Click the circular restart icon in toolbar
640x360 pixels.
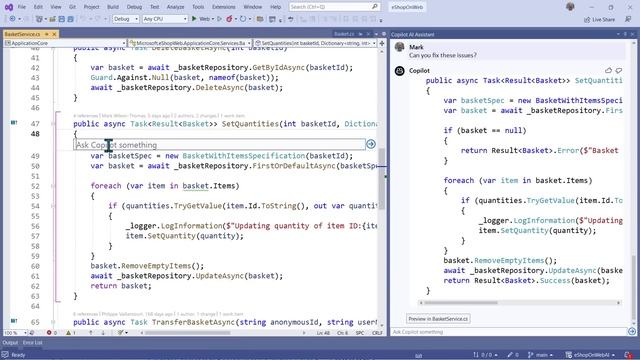(x=243, y=19)
